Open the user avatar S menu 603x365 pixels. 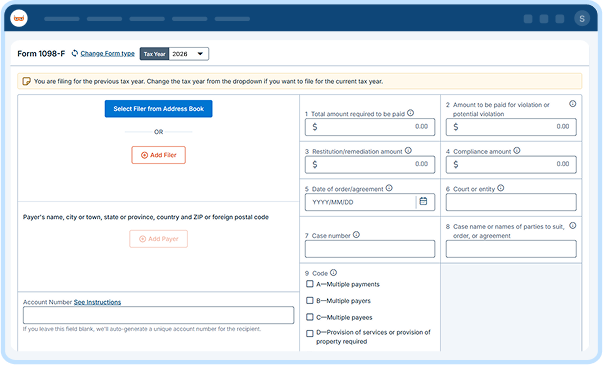(x=582, y=18)
